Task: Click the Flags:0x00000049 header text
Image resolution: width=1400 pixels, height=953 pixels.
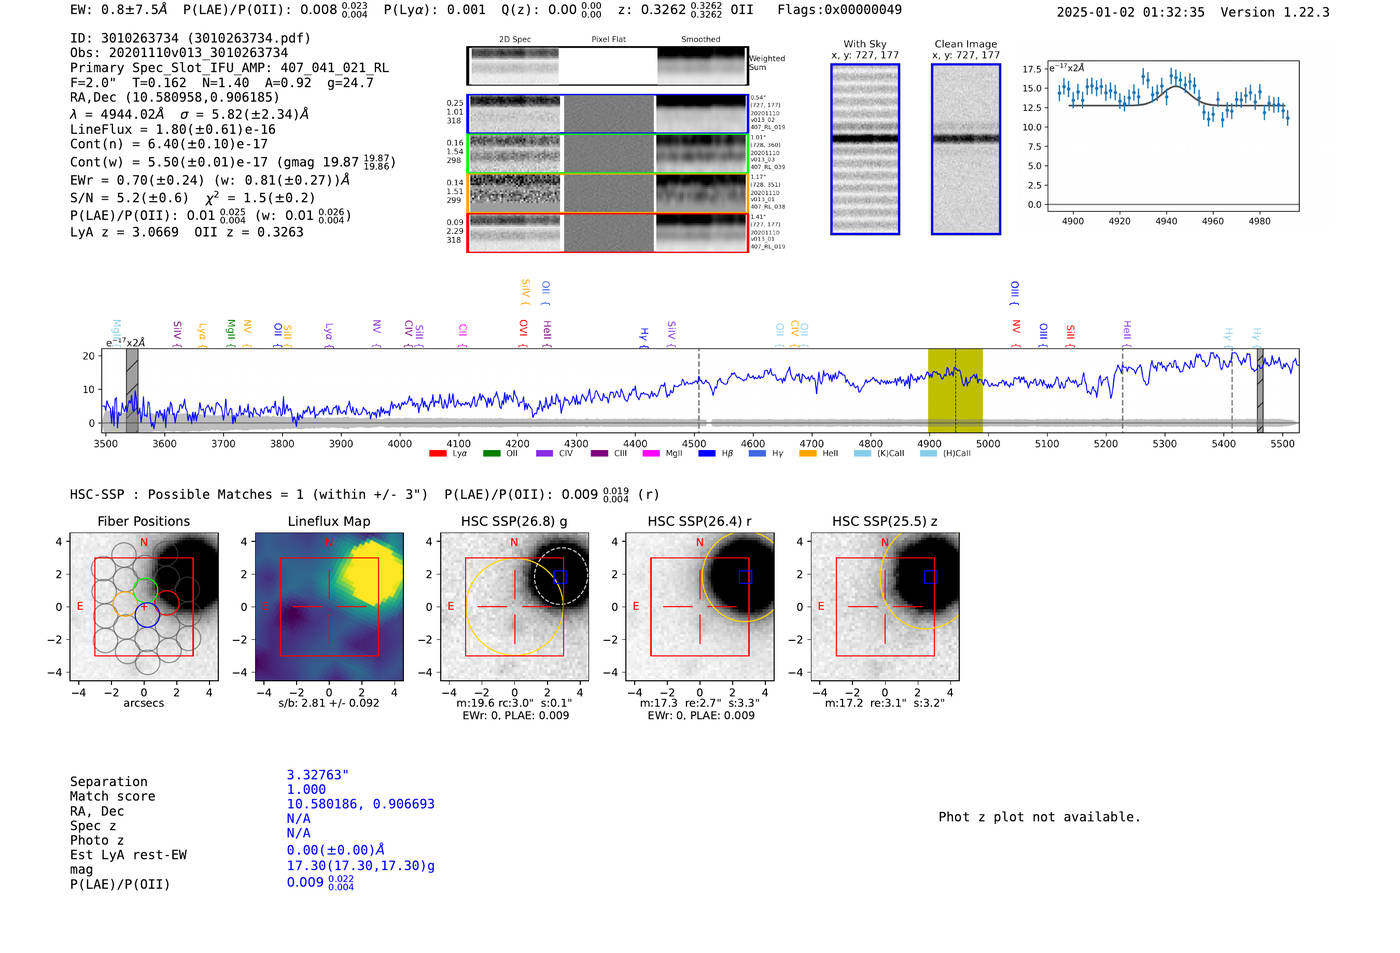Action: [839, 9]
